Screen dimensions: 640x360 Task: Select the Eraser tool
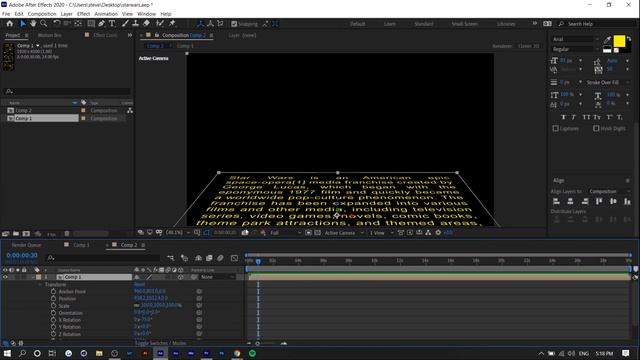146,24
